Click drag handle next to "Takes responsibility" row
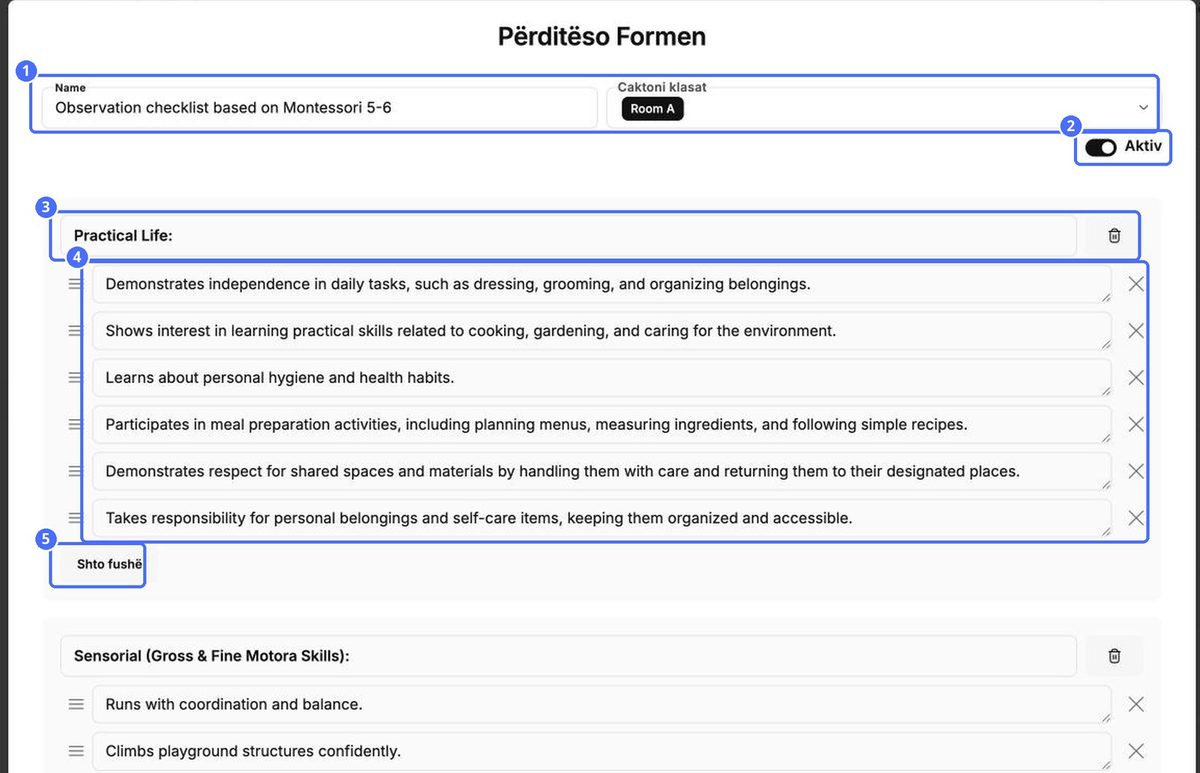1200x773 pixels. point(75,518)
